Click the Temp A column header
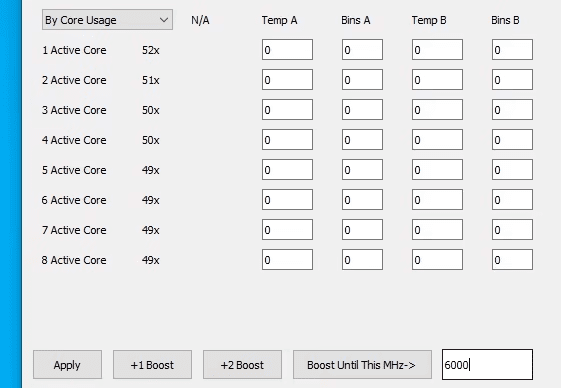 [x=279, y=20]
